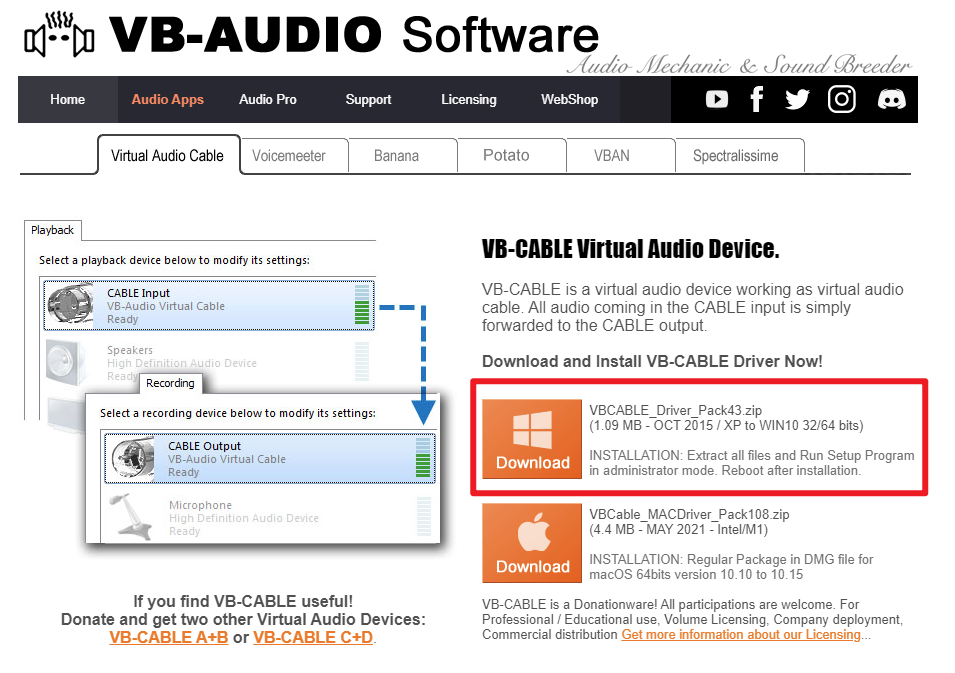The width and height of the screenshot is (955, 673).
Task: Open the VB-Audio Discord icon
Action: coord(891,99)
